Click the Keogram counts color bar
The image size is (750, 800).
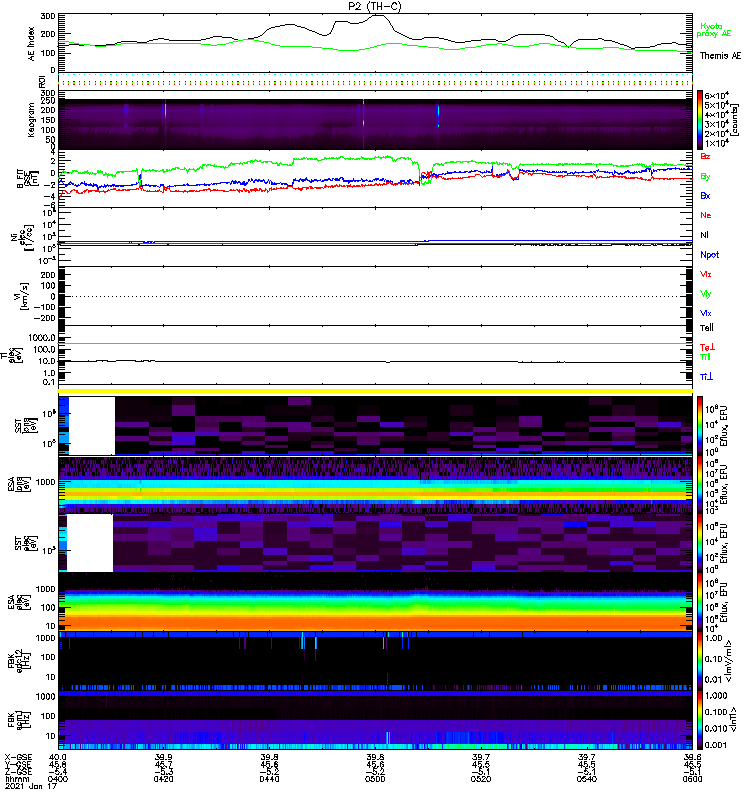pos(700,120)
